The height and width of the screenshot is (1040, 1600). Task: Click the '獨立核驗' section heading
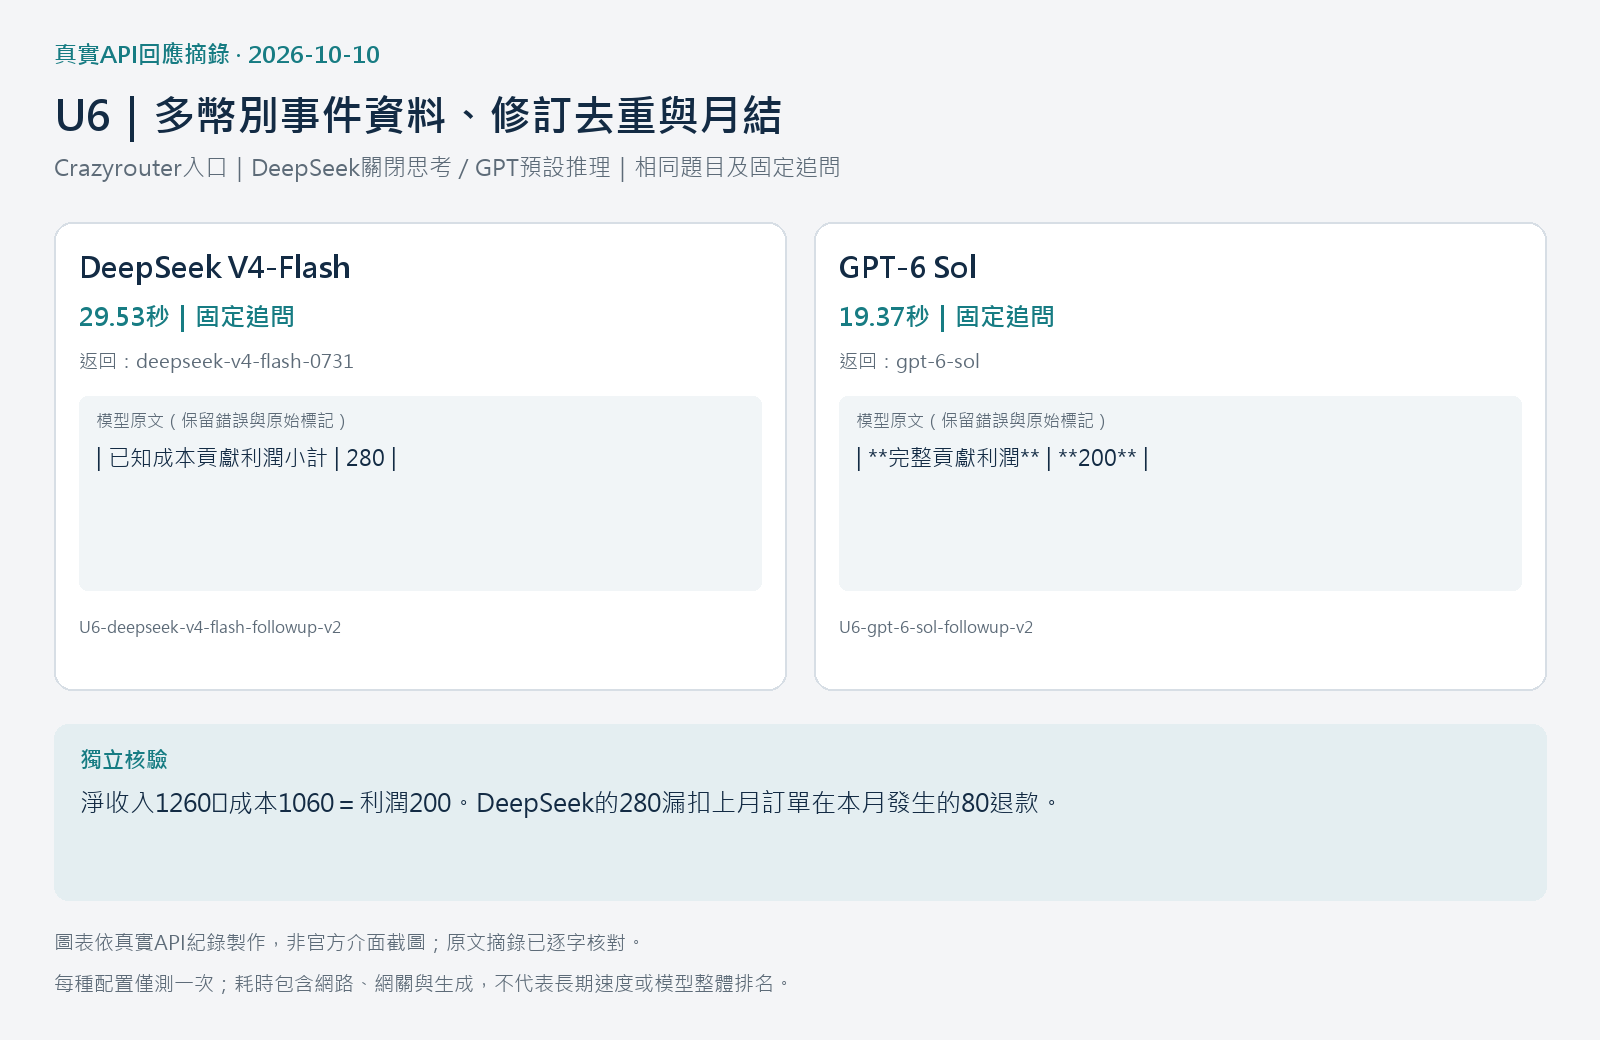pos(124,759)
